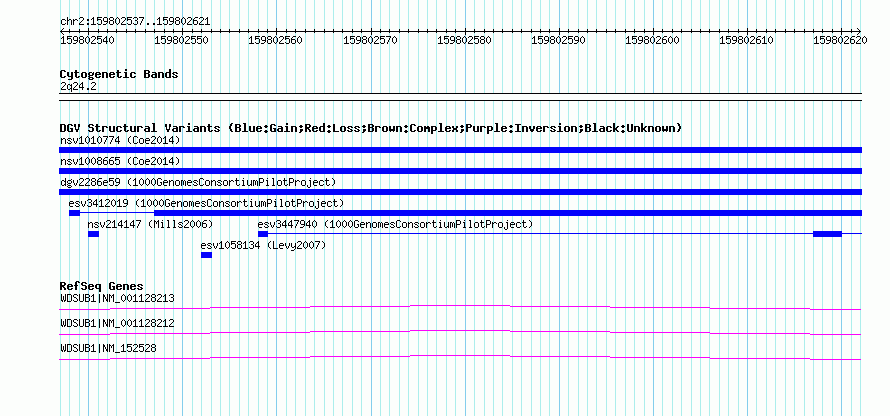Open variant label esv1058134 (Levy2007)
The width and height of the screenshot is (890, 416).
pos(263,245)
